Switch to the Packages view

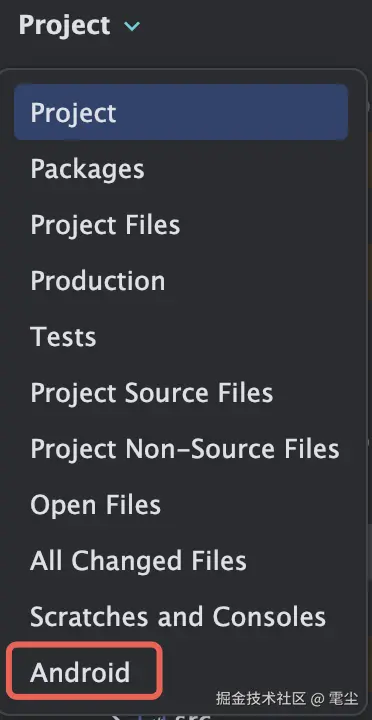[x=87, y=169]
